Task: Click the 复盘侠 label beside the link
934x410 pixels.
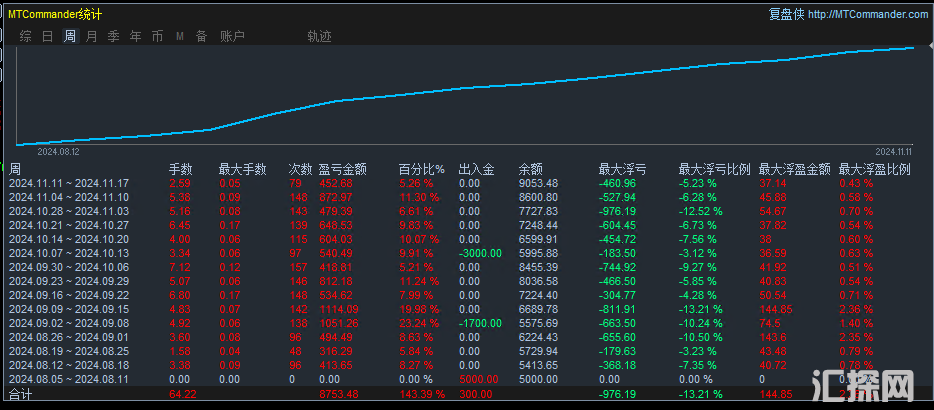Action: [787, 14]
